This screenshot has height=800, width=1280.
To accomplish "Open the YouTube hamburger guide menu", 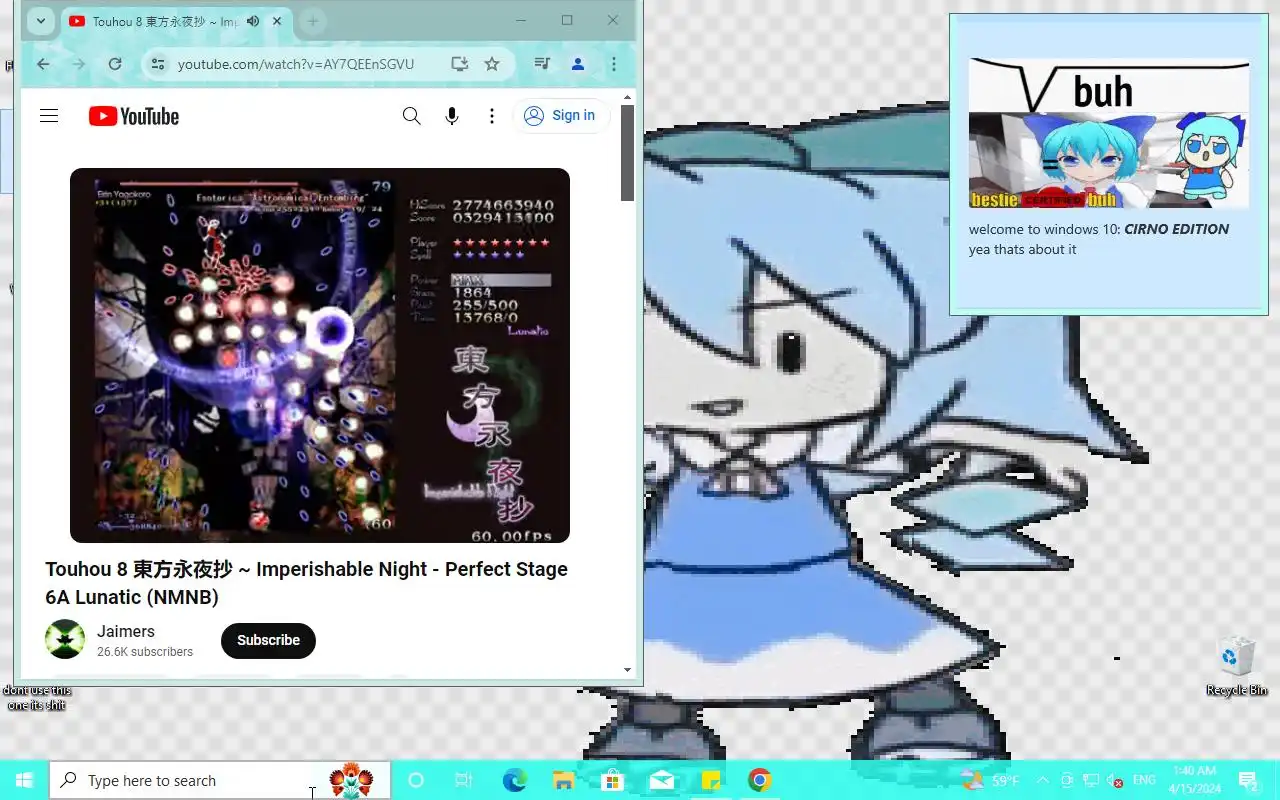I will [x=49, y=116].
